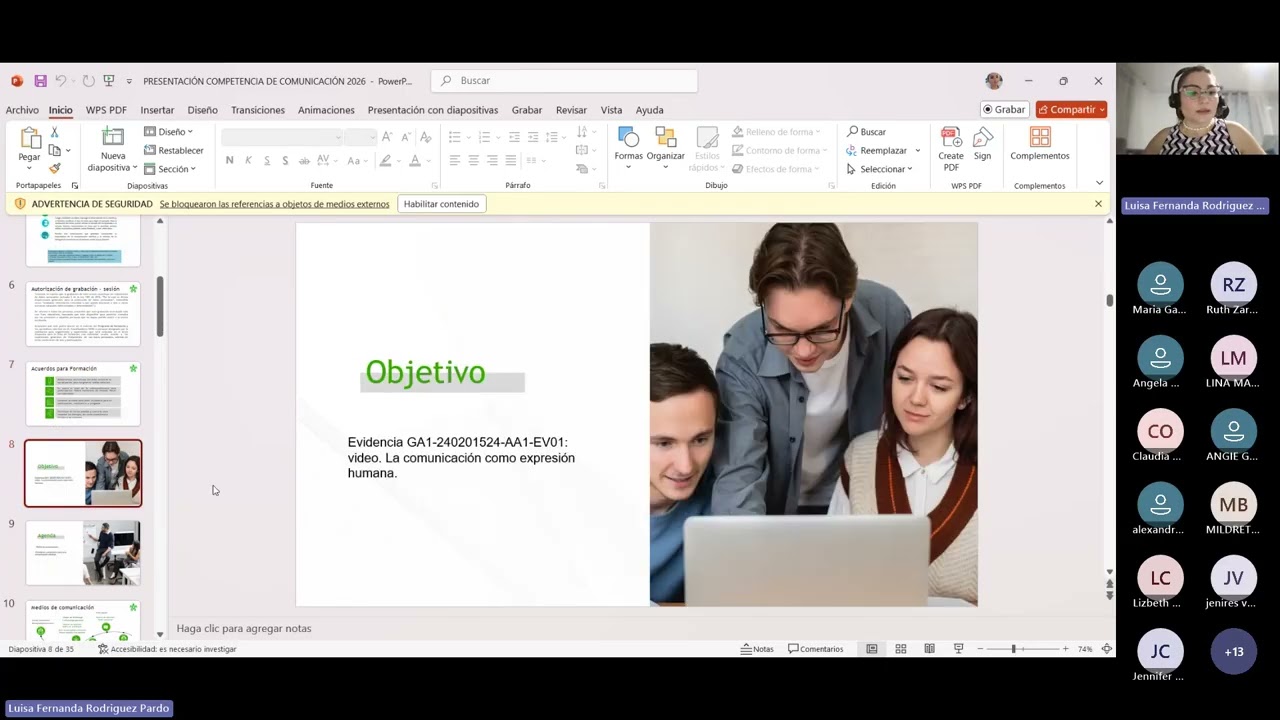Open the Archivo menu
Viewport: 1280px width, 720px height.
22,110
